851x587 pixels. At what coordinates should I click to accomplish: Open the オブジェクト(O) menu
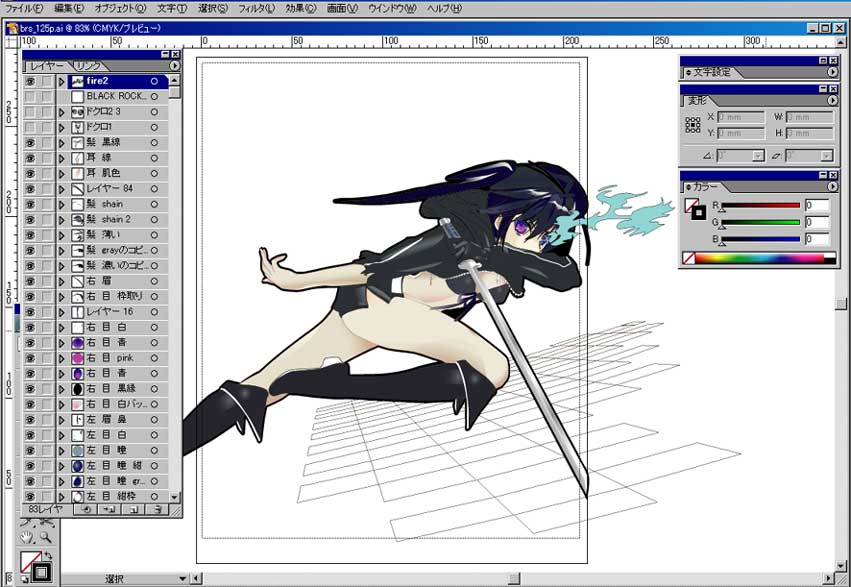point(120,8)
